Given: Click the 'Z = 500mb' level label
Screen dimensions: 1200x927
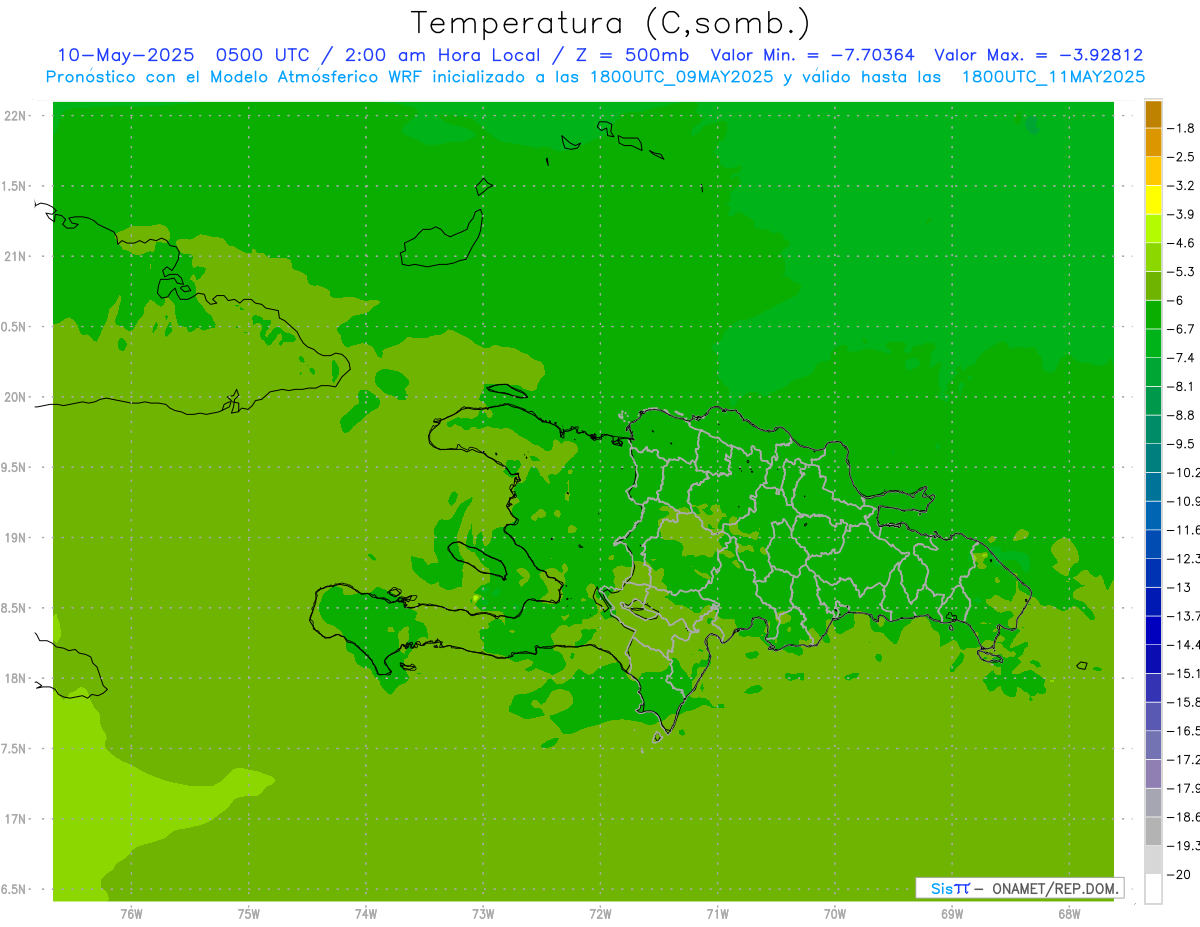Looking at the screenshot, I should 631,55.
